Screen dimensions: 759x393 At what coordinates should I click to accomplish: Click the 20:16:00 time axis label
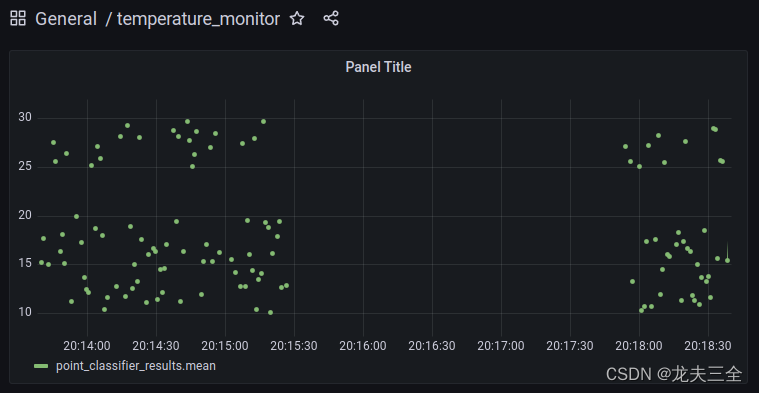click(x=363, y=346)
